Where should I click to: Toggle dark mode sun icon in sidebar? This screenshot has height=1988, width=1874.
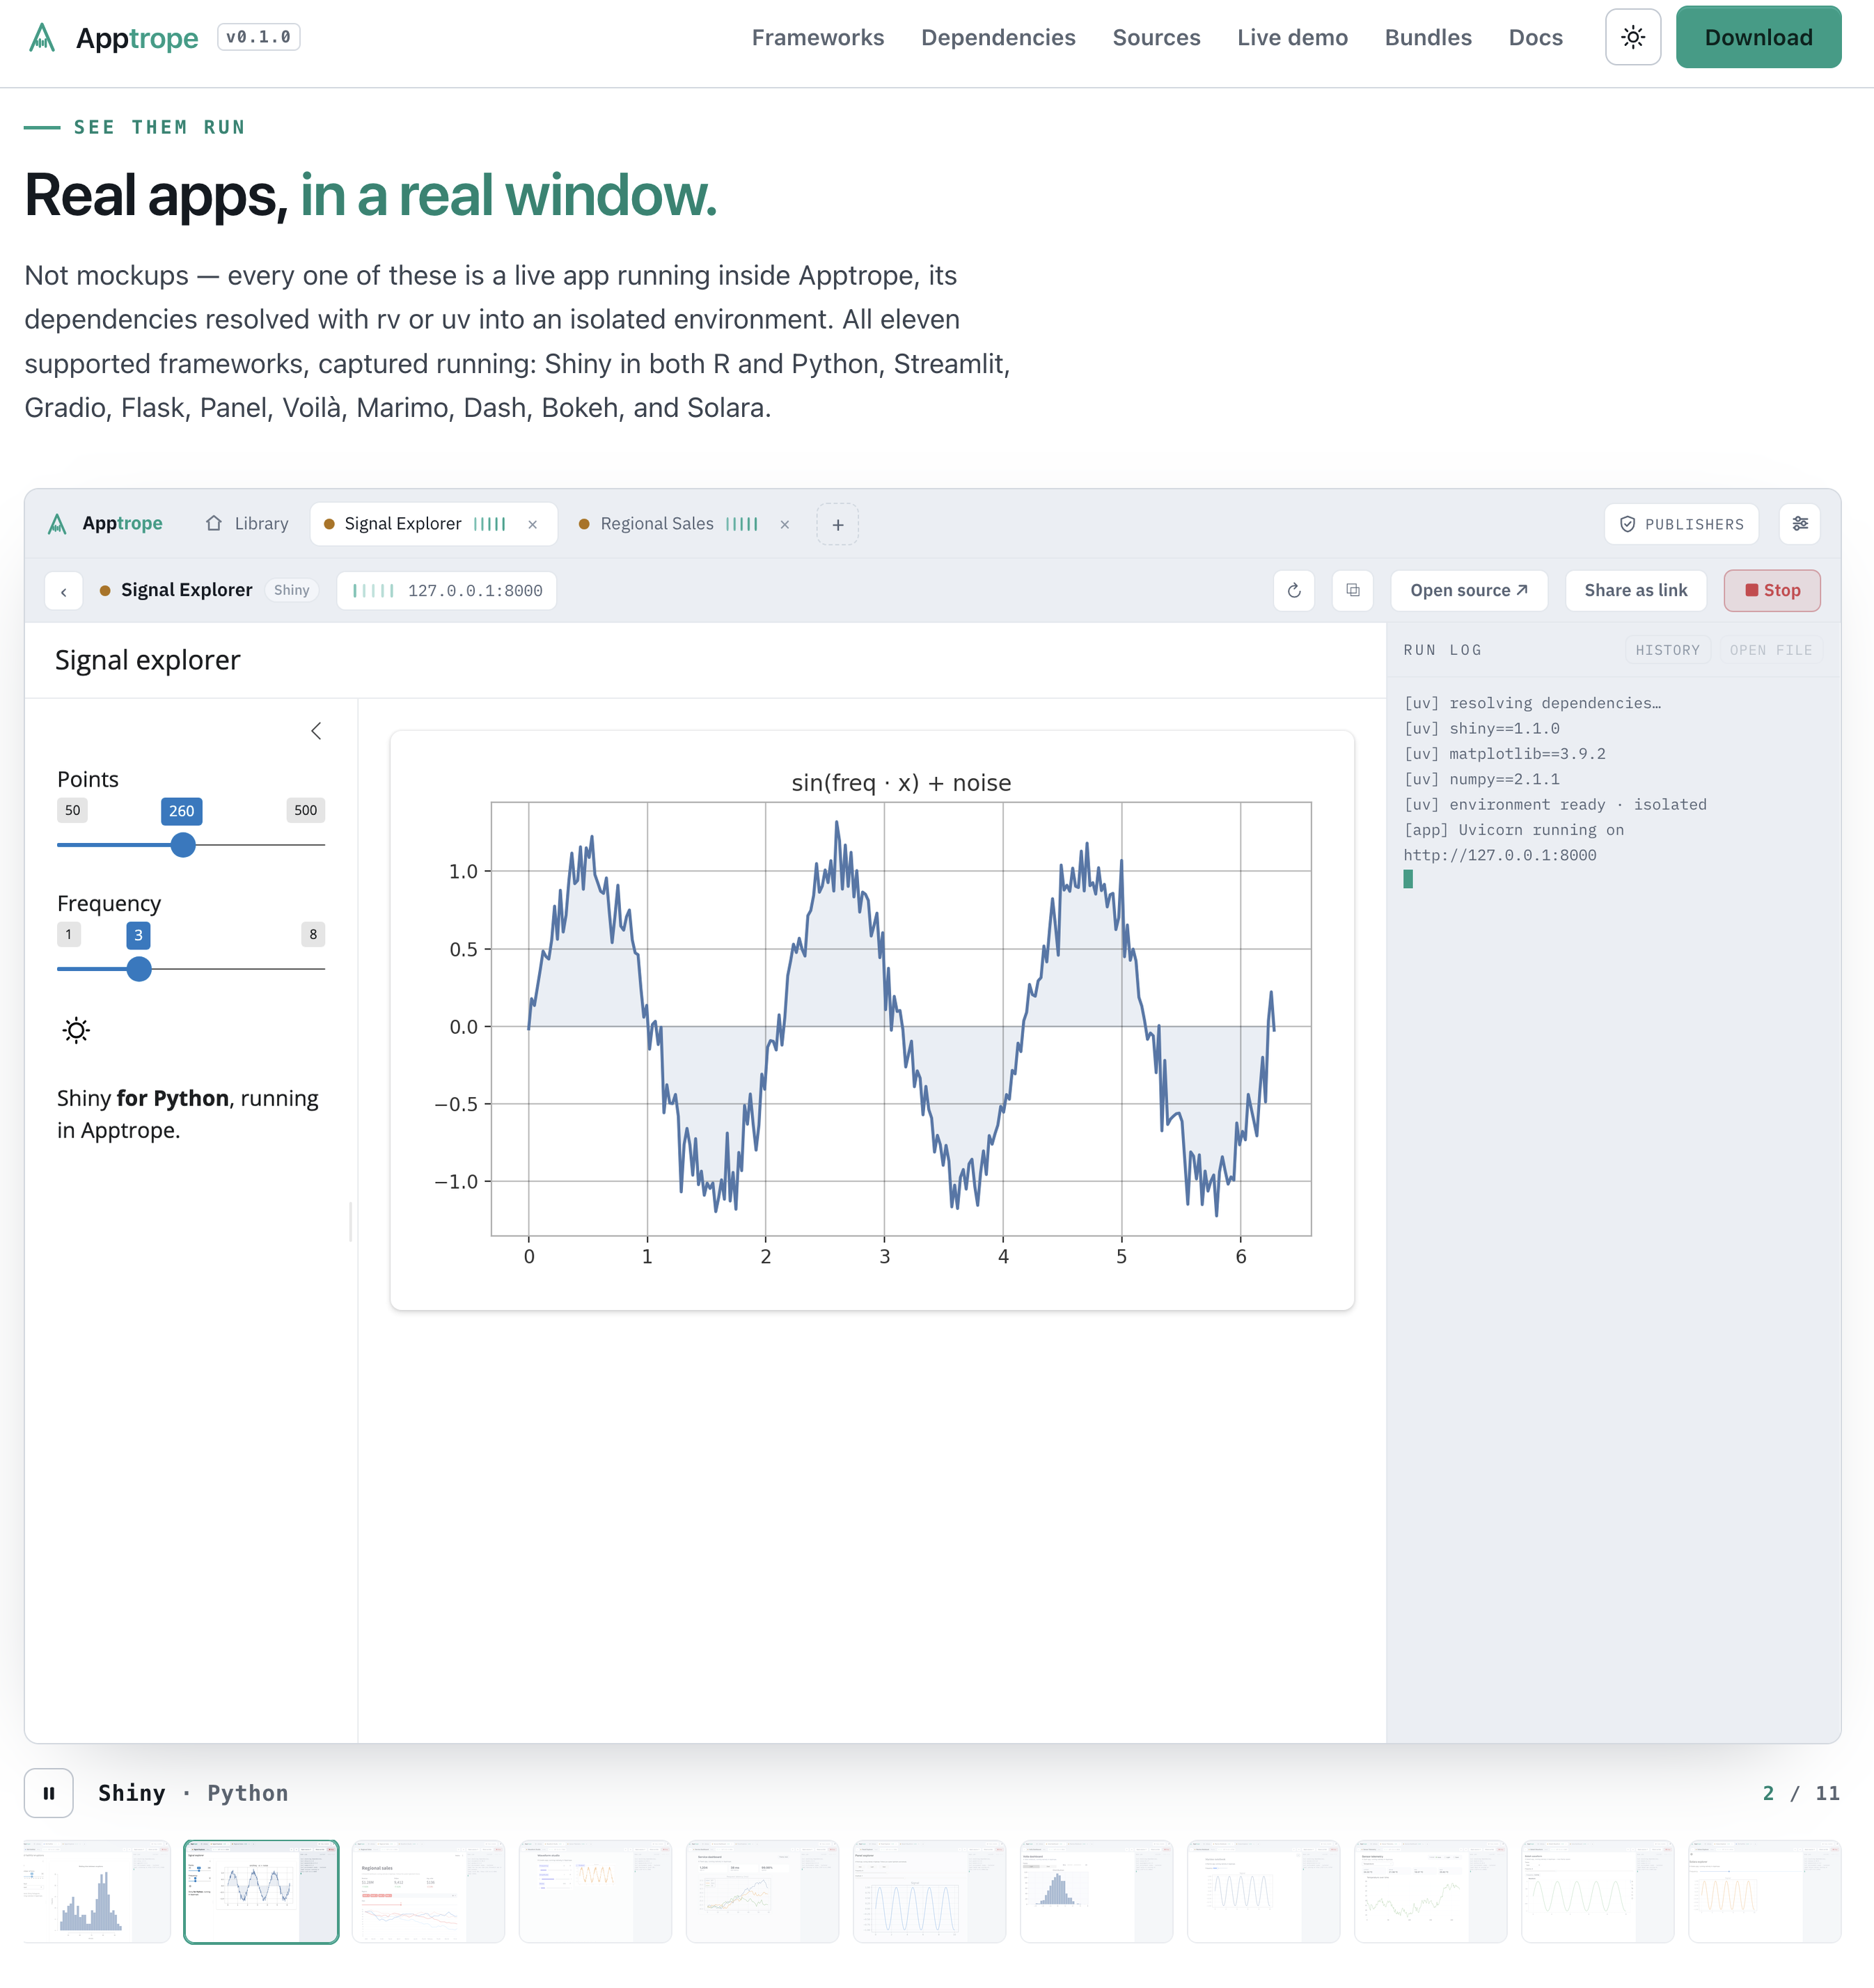pos(76,1030)
